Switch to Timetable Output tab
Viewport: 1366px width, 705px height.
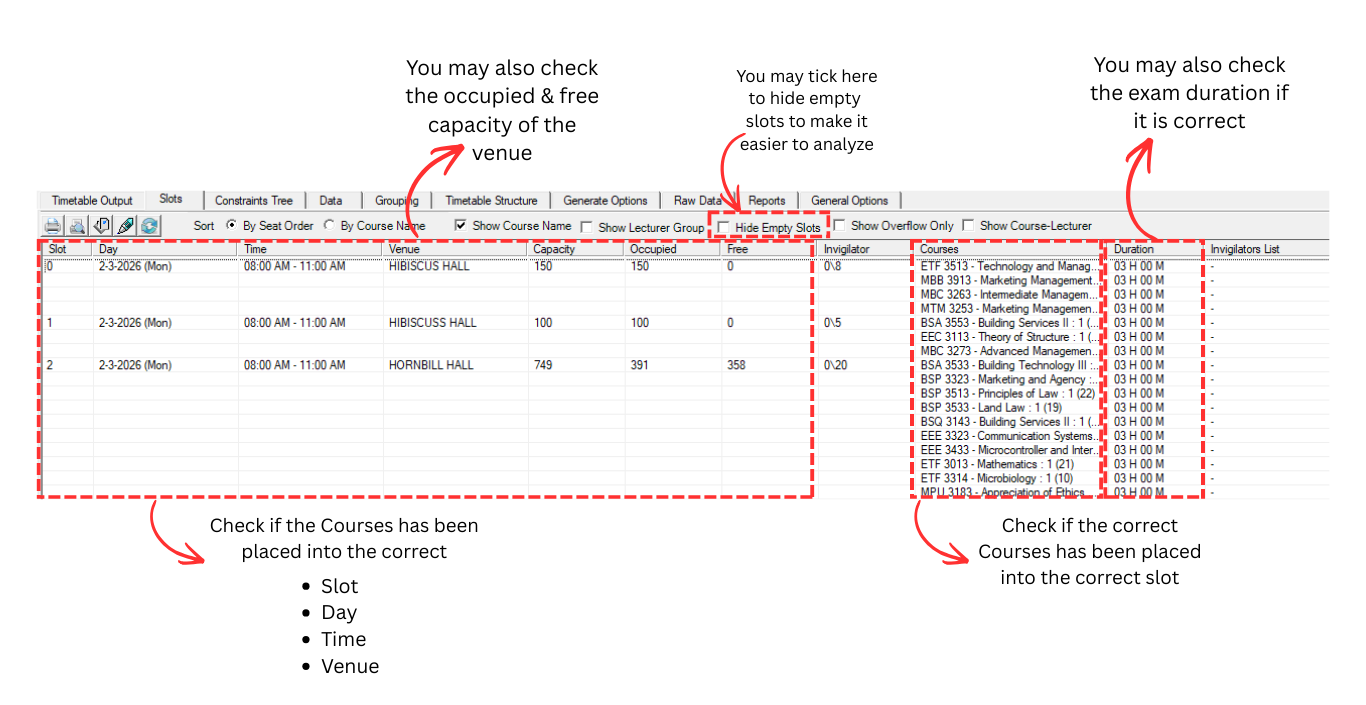tap(92, 201)
